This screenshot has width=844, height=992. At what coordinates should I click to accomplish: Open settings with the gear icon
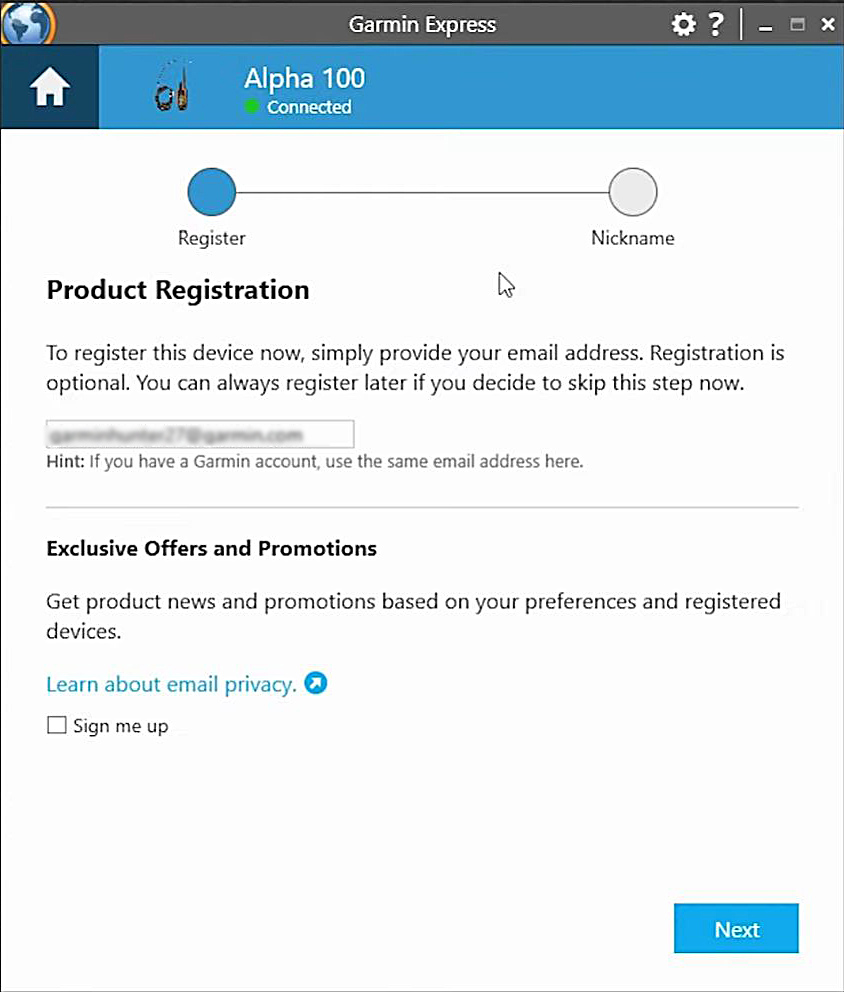tap(683, 25)
